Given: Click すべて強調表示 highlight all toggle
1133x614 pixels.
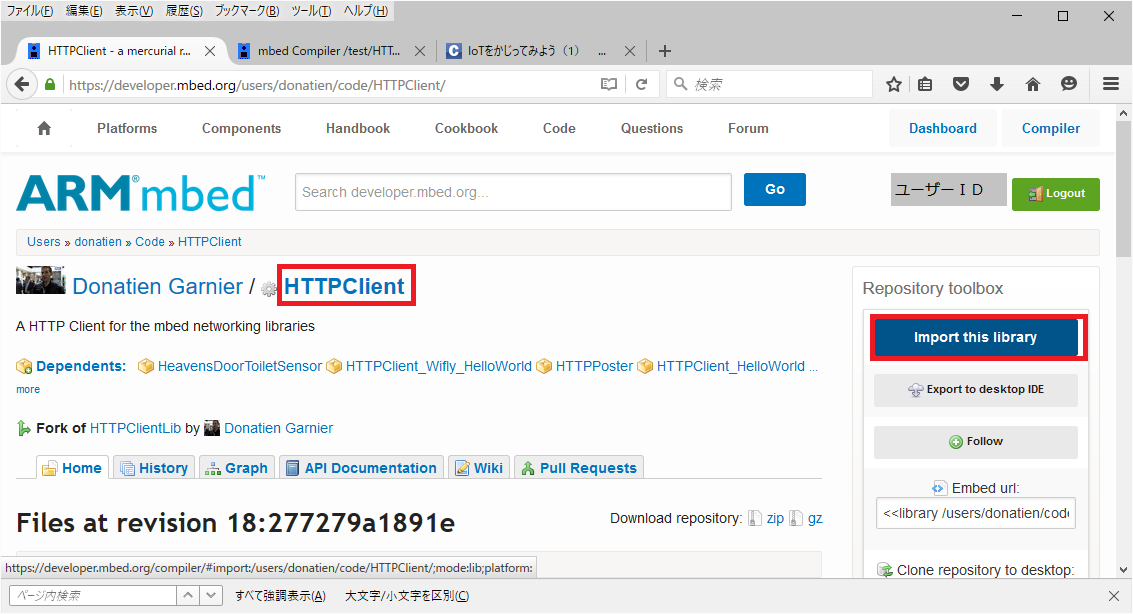Looking at the screenshot, I should [x=280, y=596].
